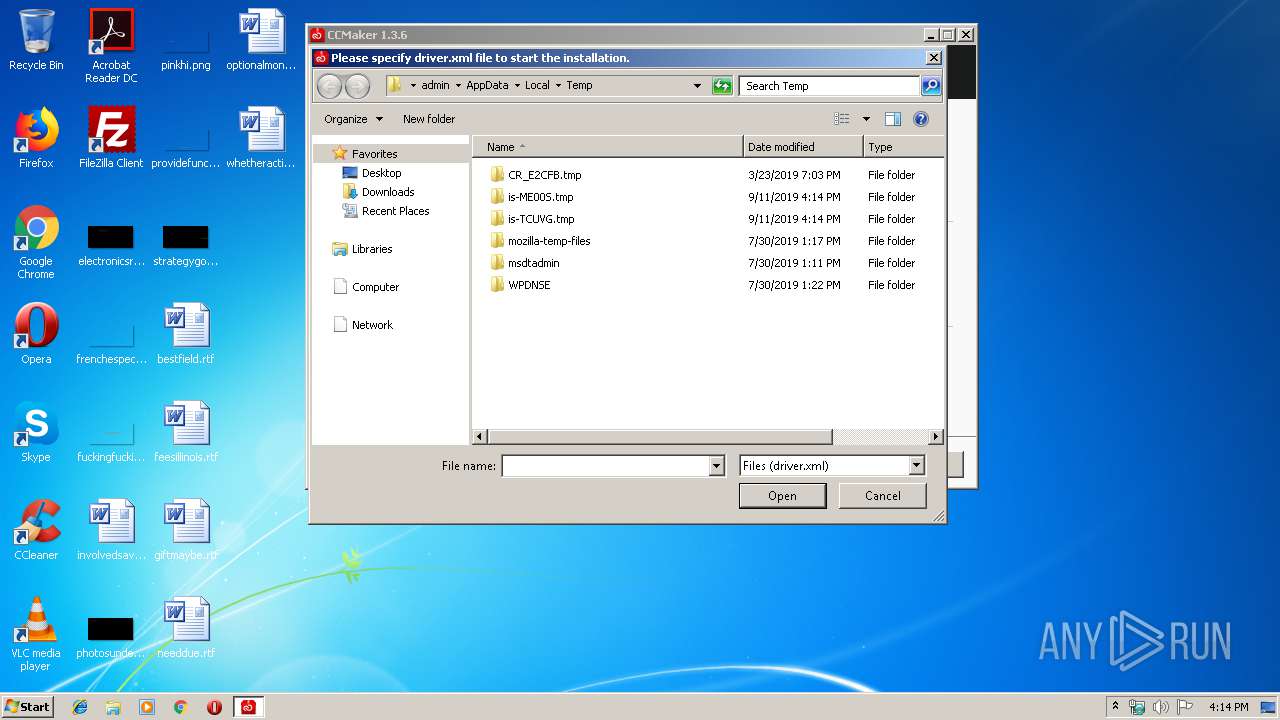1280x720 pixels.
Task: Click the Forward navigation arrow in the dialog
Action: [x=357, y=86]
